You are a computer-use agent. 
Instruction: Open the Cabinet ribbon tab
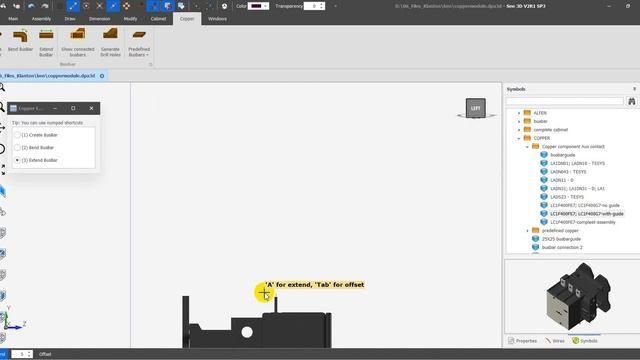(x=158, y=19)
